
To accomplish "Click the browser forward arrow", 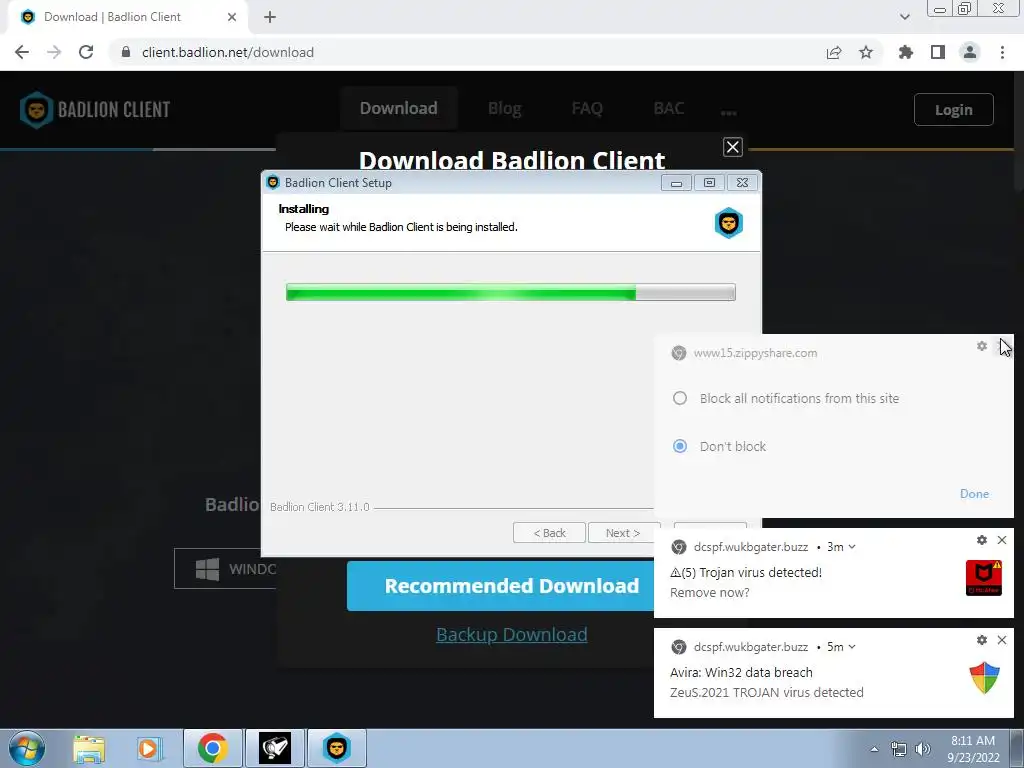I will click(x=54, y=52).
